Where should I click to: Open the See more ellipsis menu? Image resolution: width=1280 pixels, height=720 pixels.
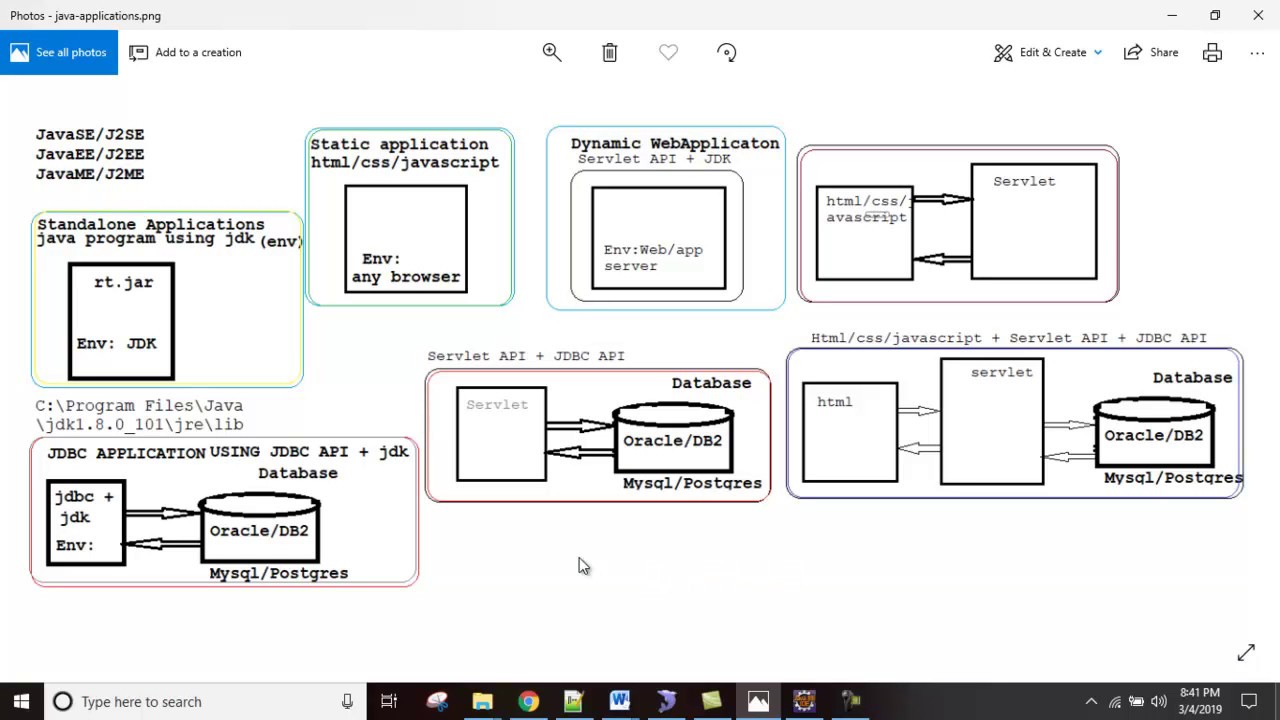[1257, 52]
